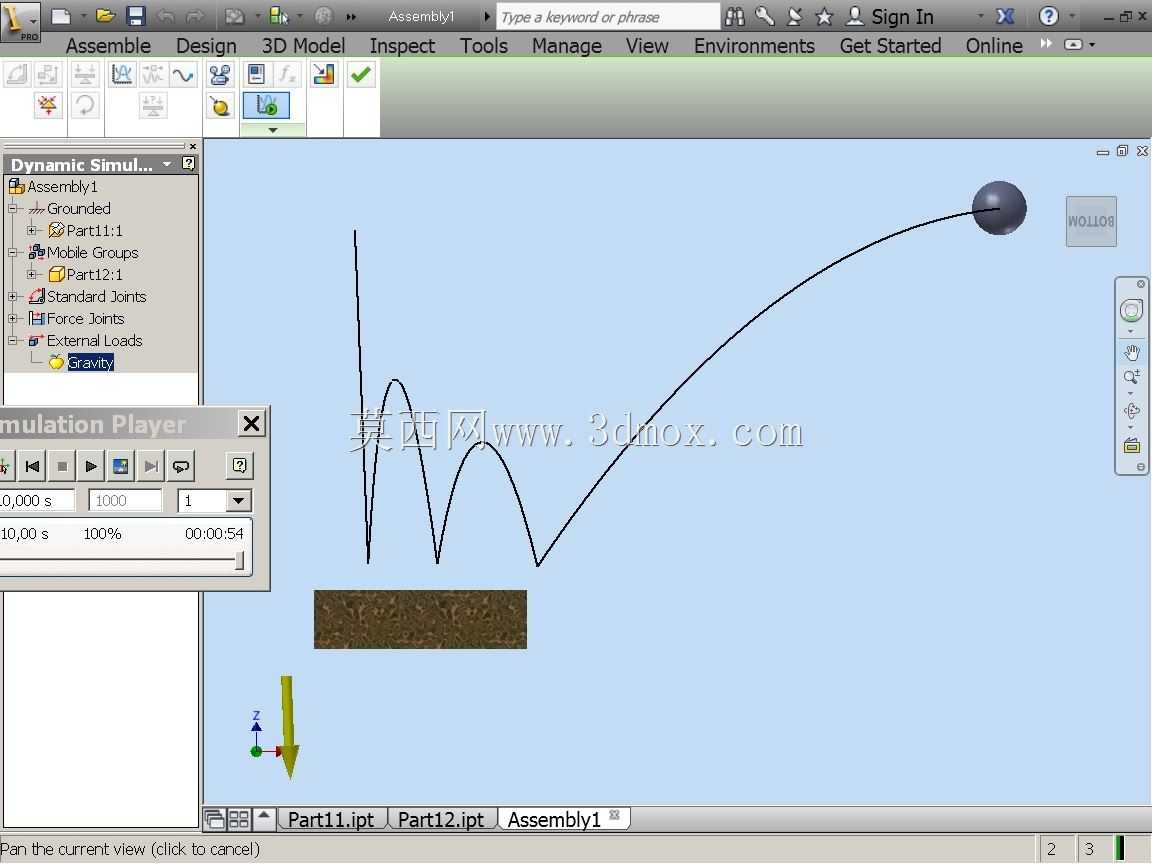Image resolution: width=1152 pixels, height=864 pixels.
Task: Open the Environments ribbon tab
Action: [x=755, y=46]
